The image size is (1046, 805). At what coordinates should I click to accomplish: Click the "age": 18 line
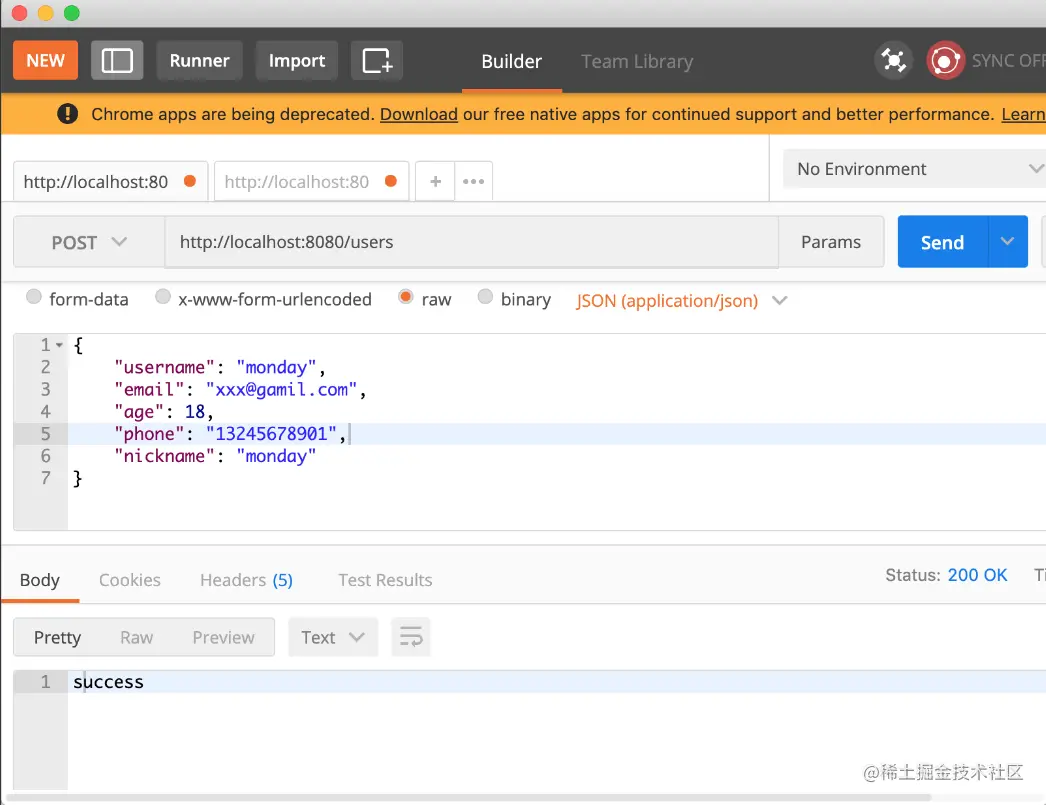coord(163,412)
